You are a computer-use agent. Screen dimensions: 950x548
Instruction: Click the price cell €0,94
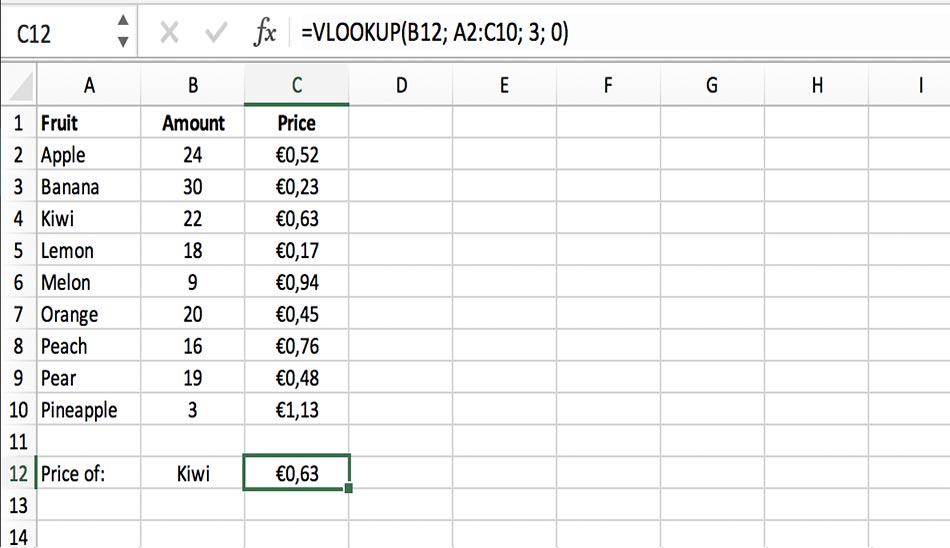[x=297, y=282]
